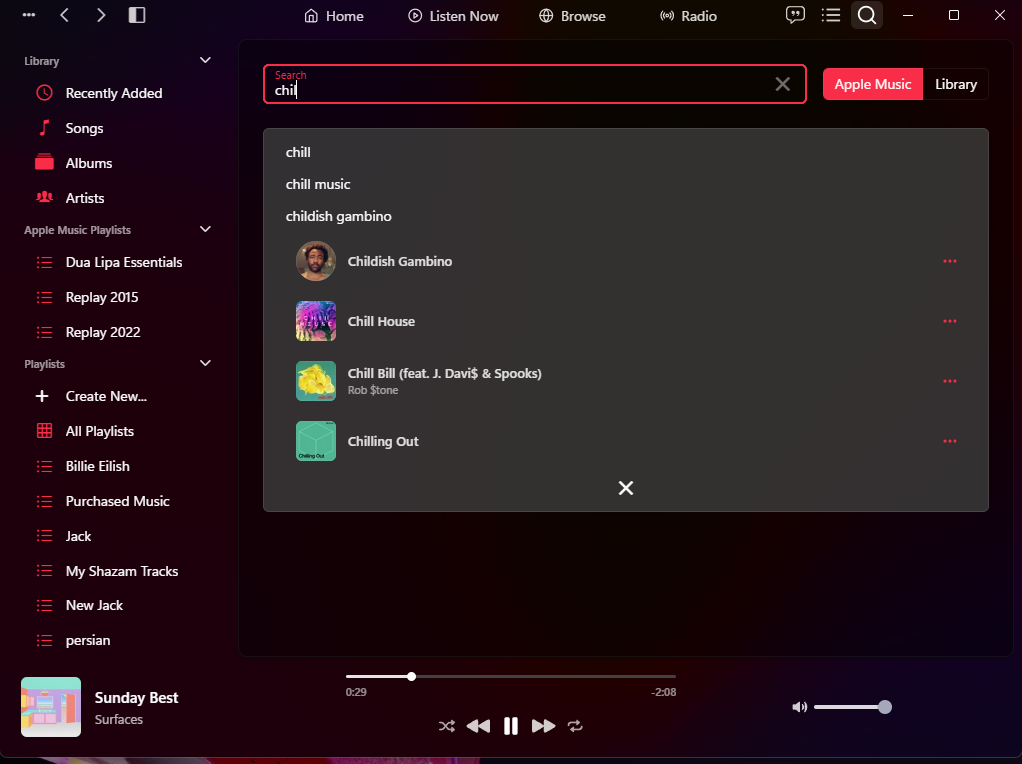Seek using the playback progress bar
This screenshot has width=1022, height=764.
click(x=511, y=677)
